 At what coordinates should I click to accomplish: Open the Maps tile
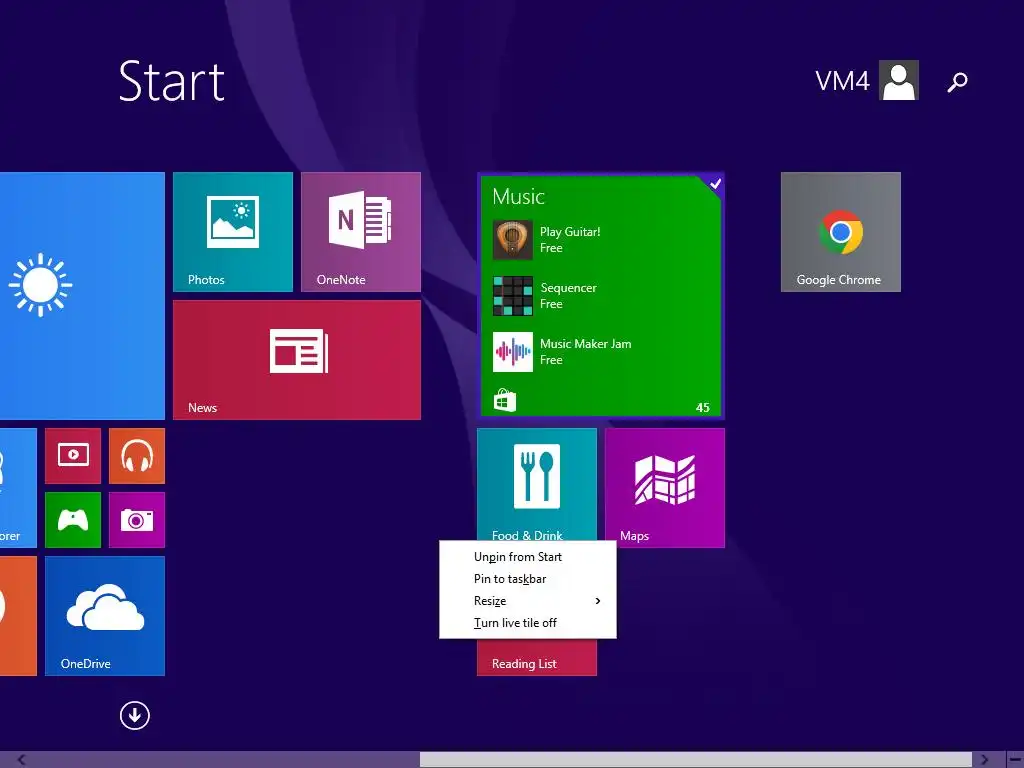click(665, 488)
